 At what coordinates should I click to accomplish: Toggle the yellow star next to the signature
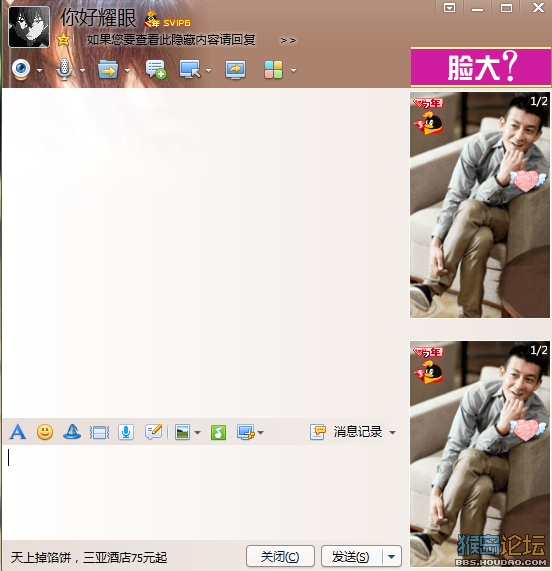click(63, 39)
